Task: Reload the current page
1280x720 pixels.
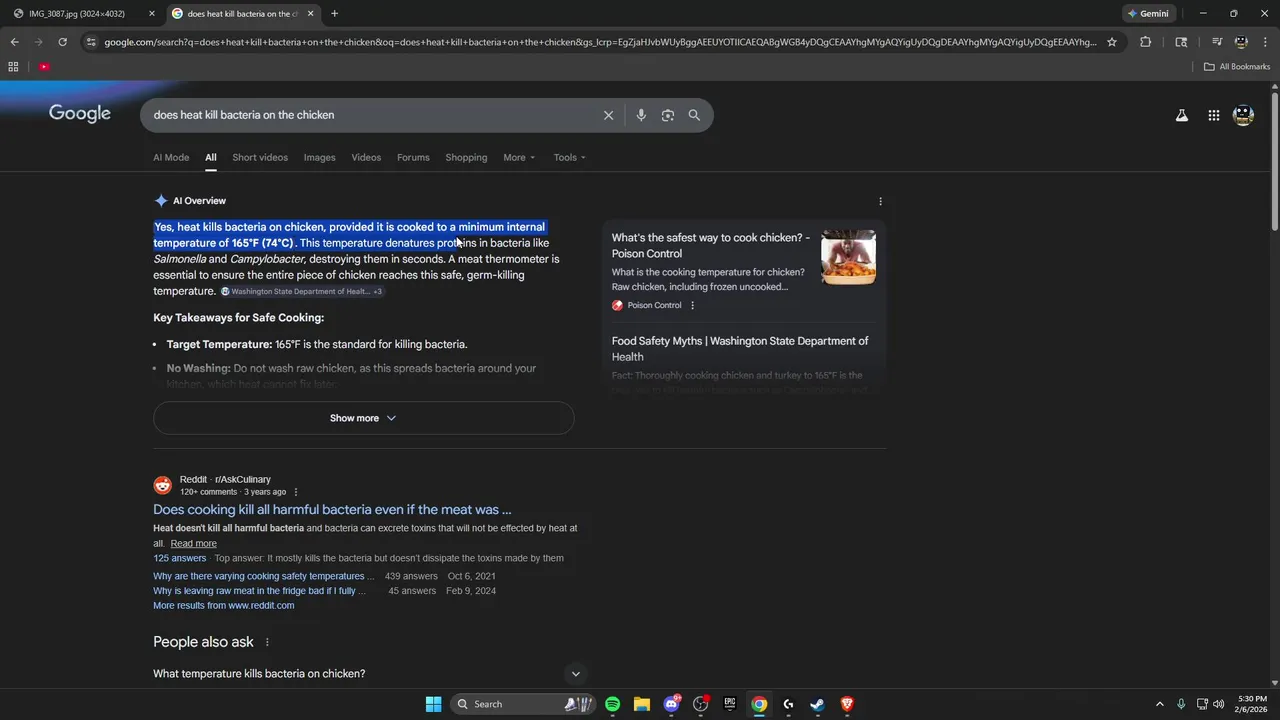Action: pos(62,42)
